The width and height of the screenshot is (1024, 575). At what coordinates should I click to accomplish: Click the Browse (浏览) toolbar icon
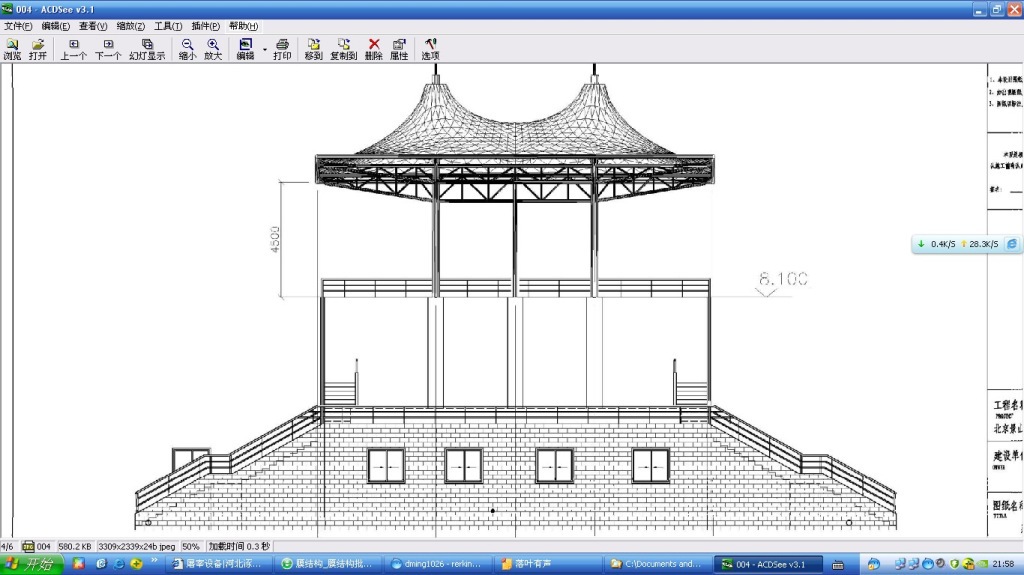pyautogui.click(x=12, y=49)
